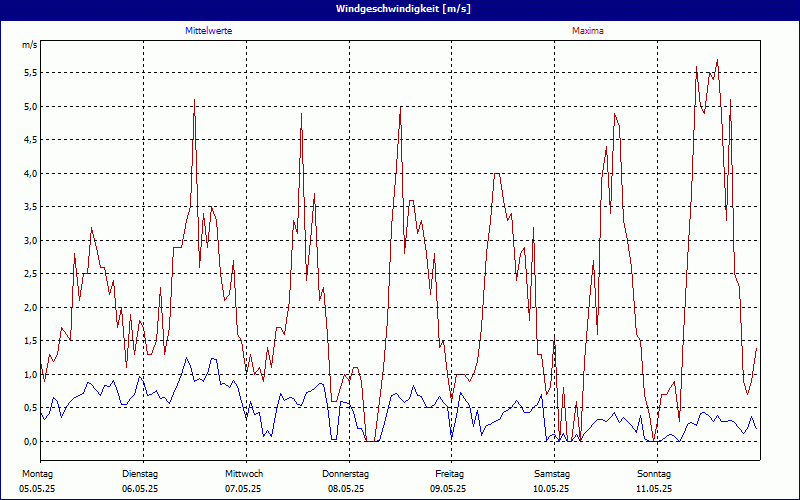Select the Freitag day label
The image size is (800, 500).
(x=450, y=473)
